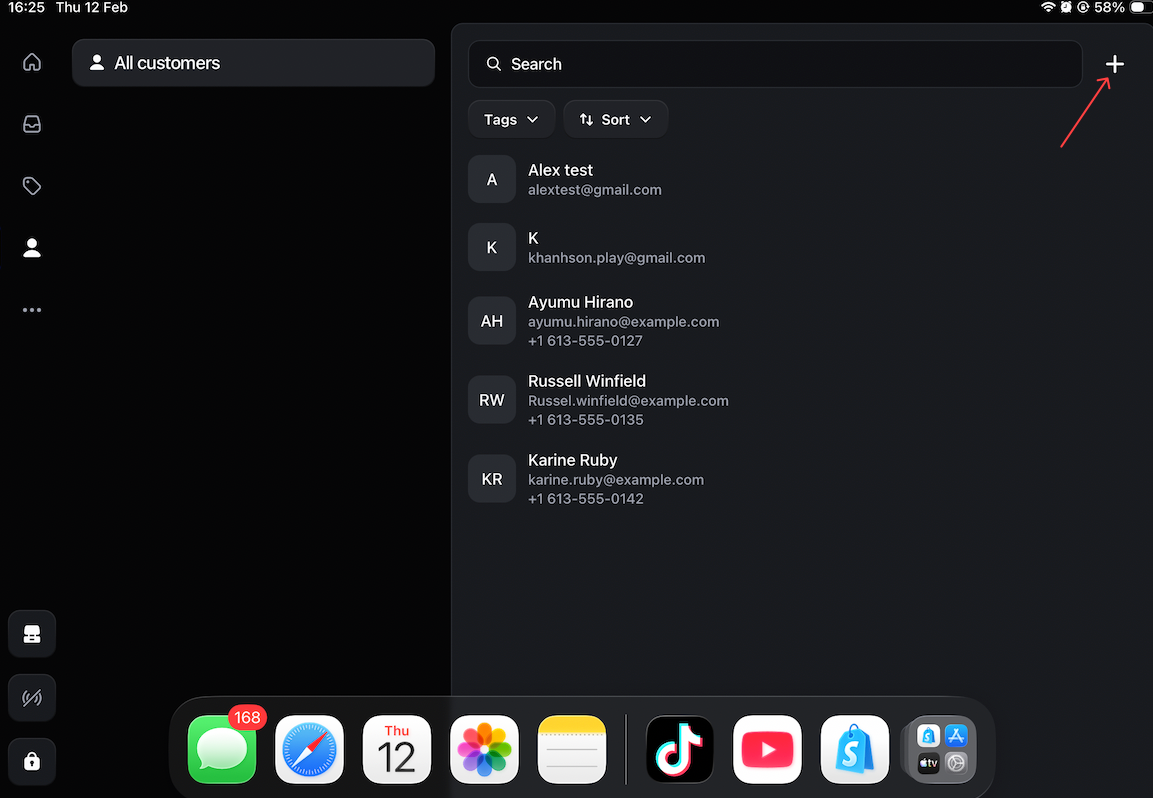This screenshot has height=798, width=1153.
Task: Select Russell Winfield from the list
Action: (x=628, y=400)
